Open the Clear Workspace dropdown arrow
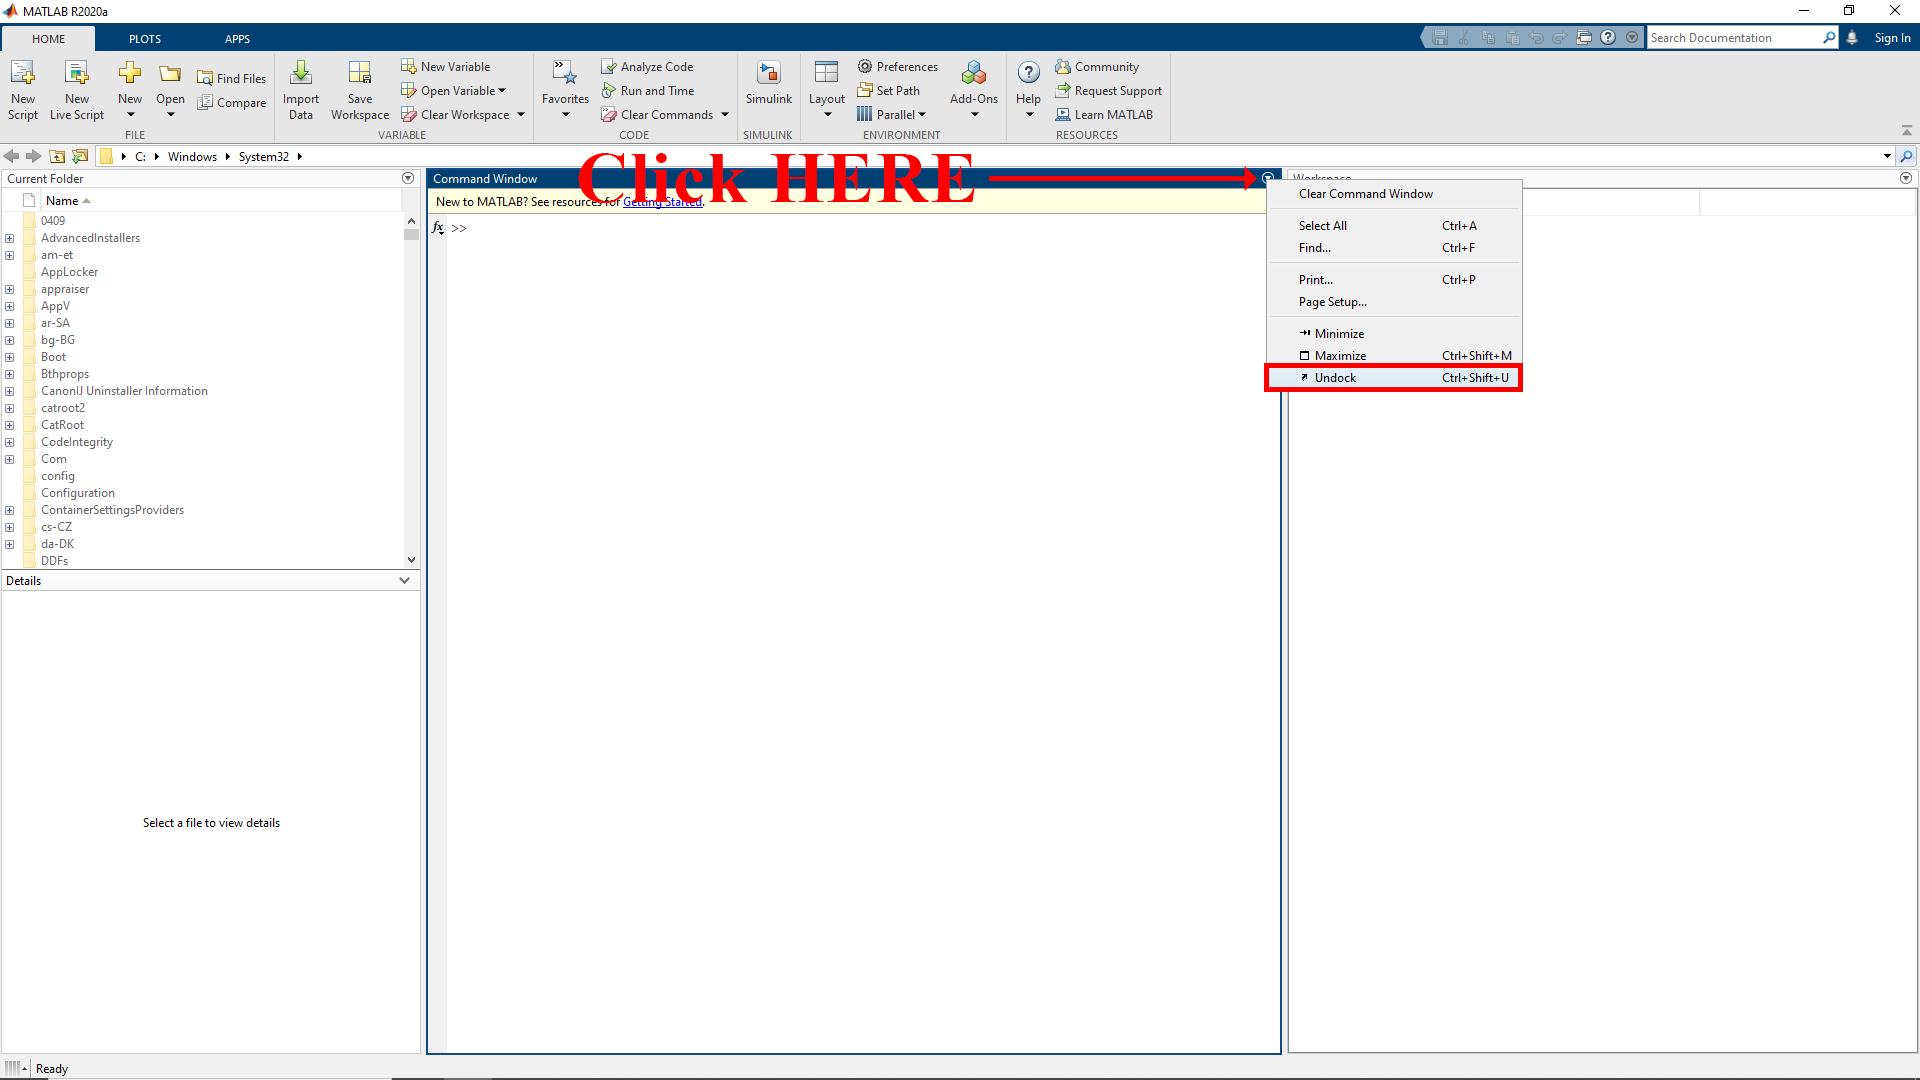This screenshot has width=1920, height=1080. pos(521,114)
